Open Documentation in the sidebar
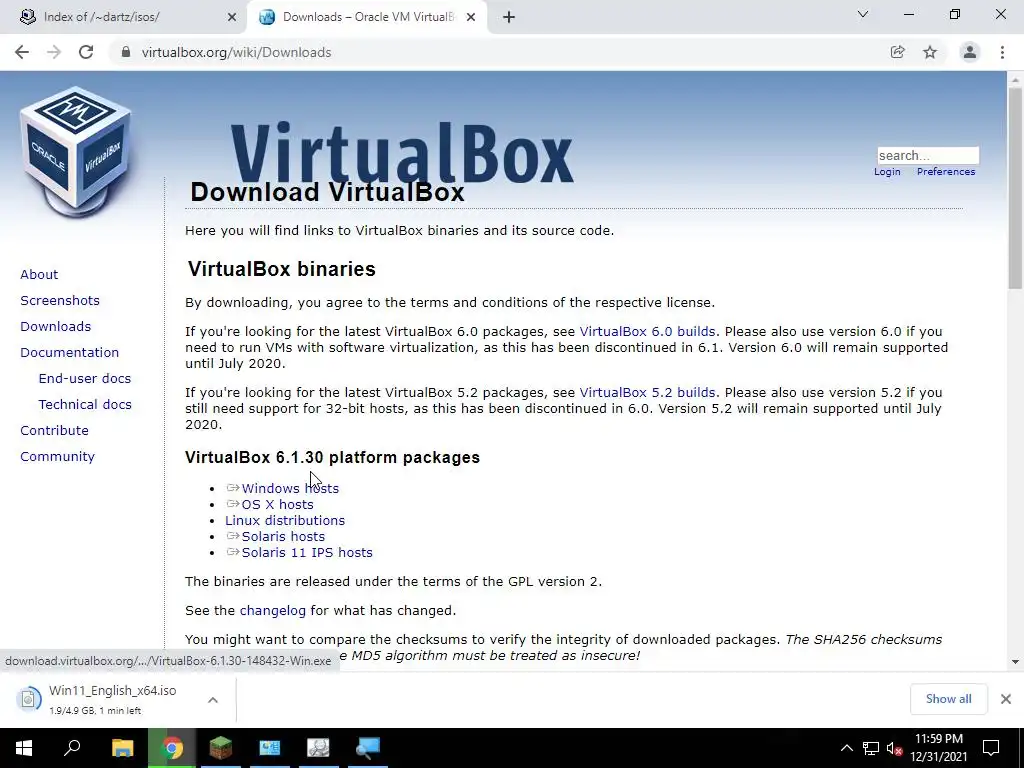 (x=70, y=353)
